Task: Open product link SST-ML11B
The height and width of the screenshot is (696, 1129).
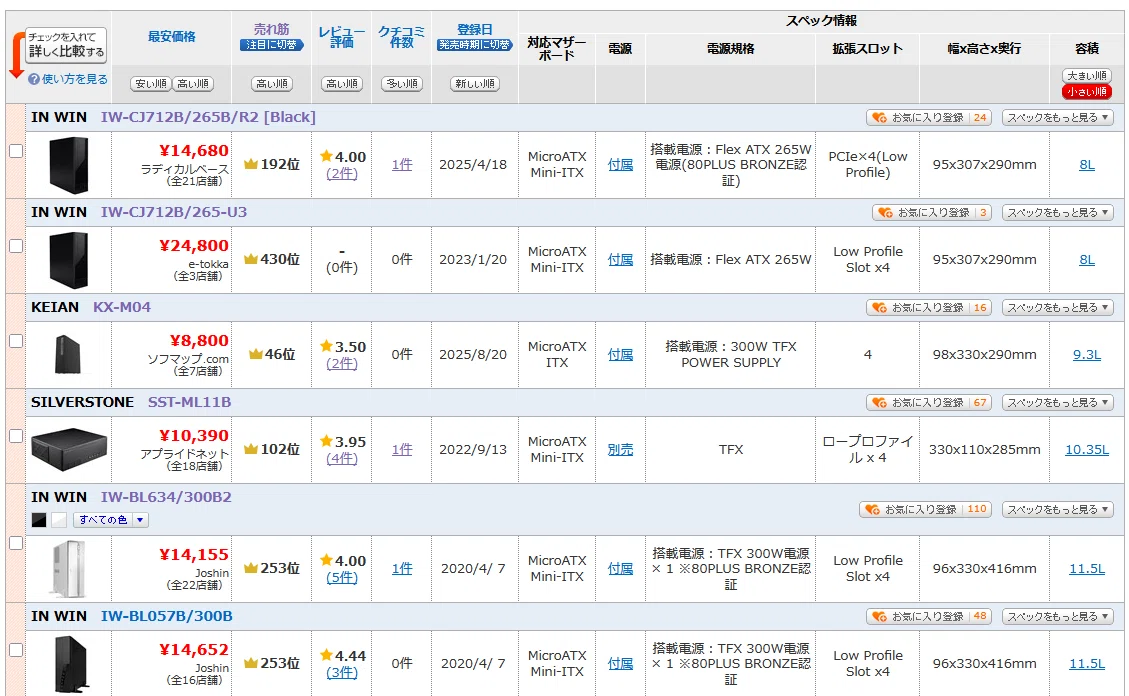Action: [x=189, y=402]
